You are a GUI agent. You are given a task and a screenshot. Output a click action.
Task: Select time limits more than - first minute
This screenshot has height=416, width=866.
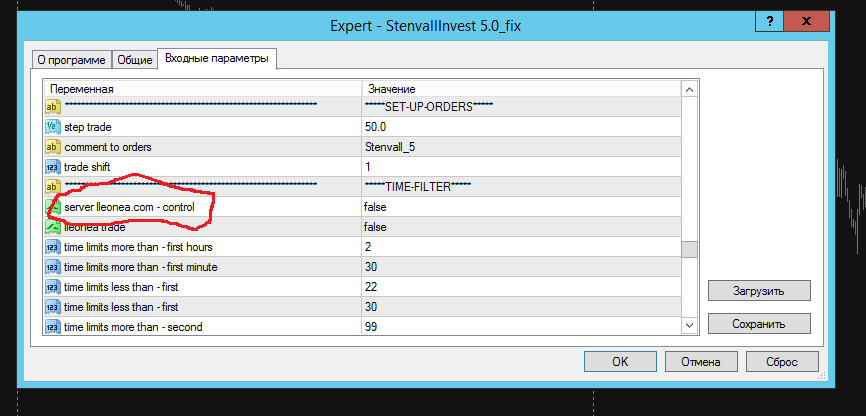[140, 267]
